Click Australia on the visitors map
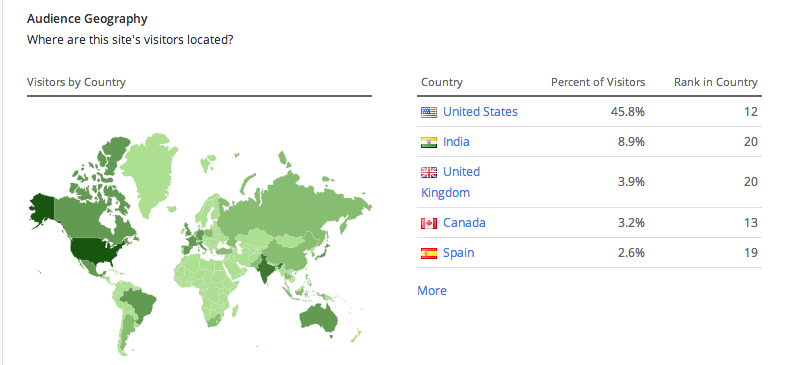Viewport: 800px width, 365px height. [x=319, y=319]
